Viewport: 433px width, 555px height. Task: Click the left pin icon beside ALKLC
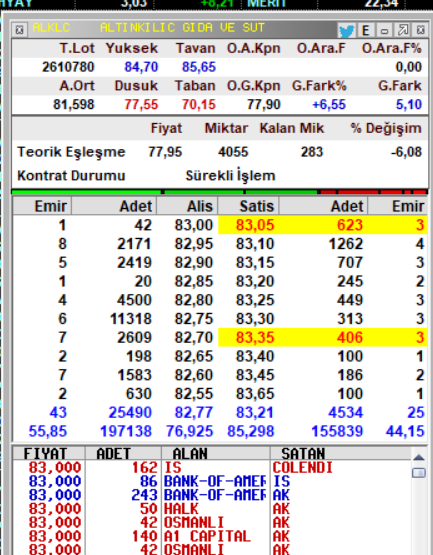point(20,30)
